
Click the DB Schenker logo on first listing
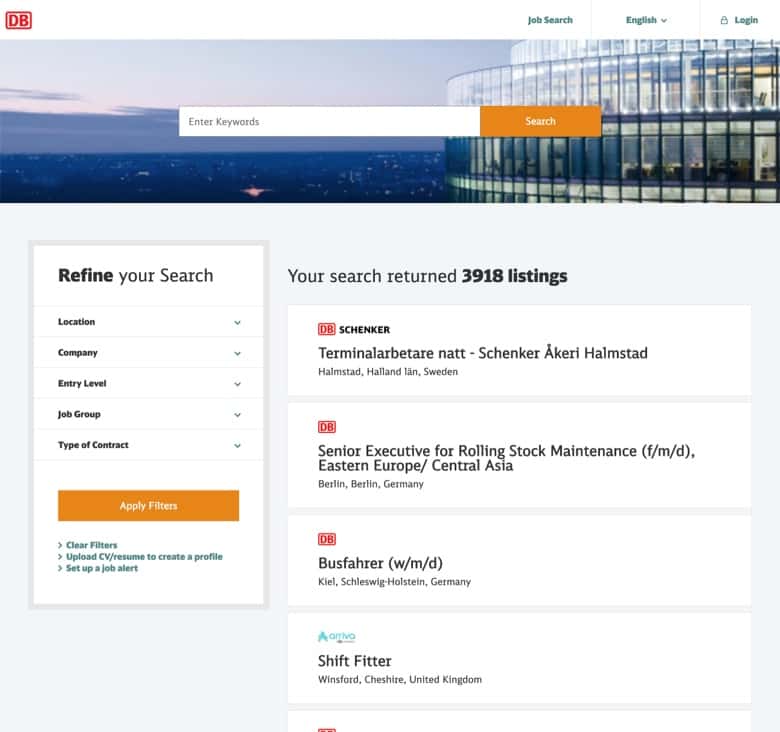pyautogui.click(x=354, y=329)
